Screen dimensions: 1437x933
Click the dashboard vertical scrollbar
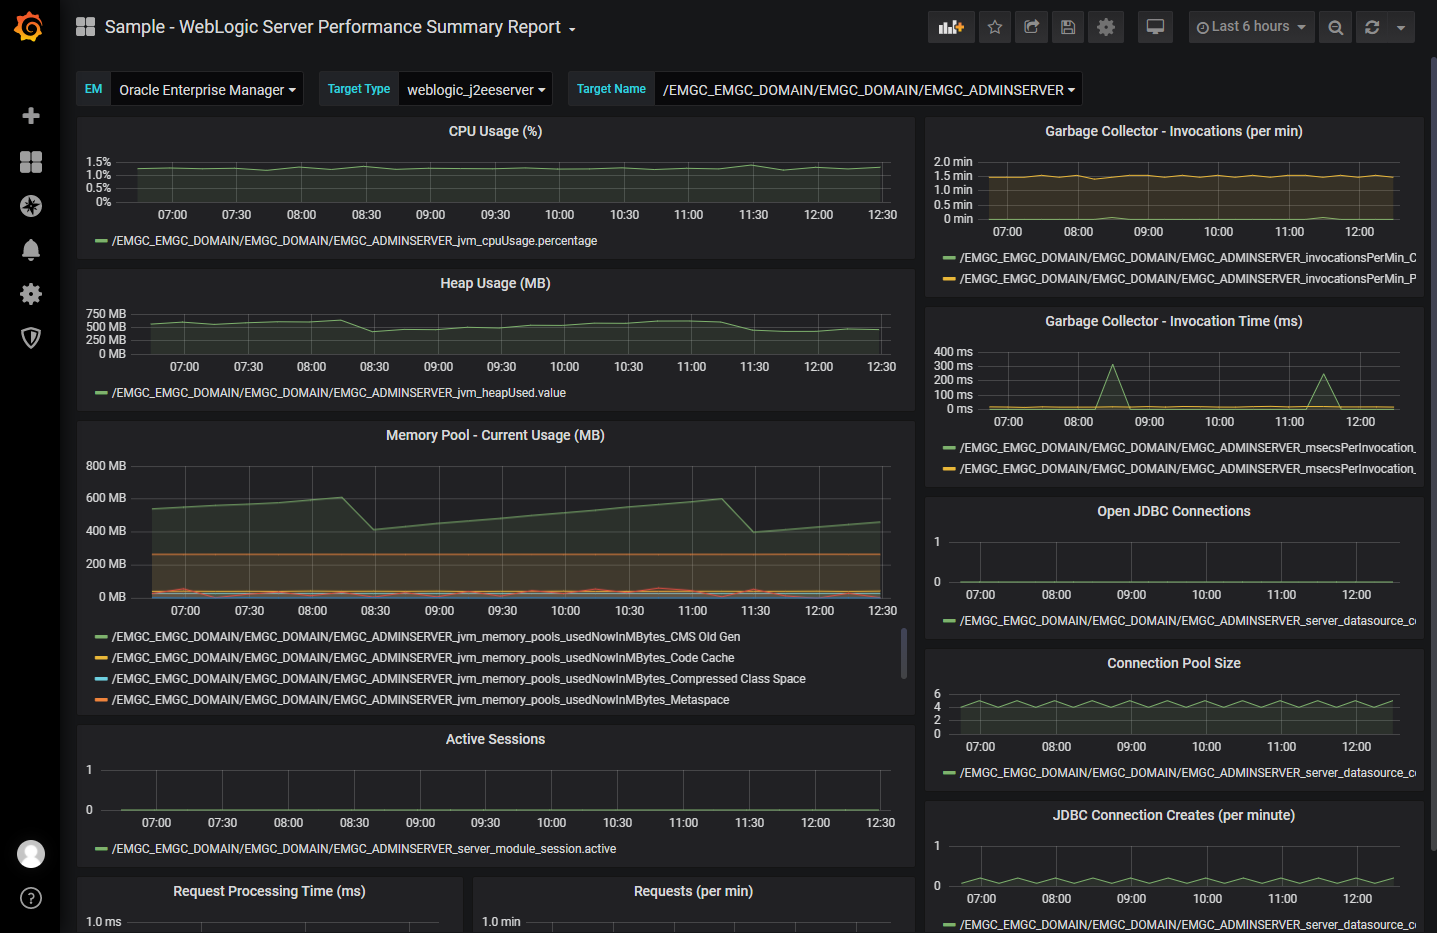1433,452
